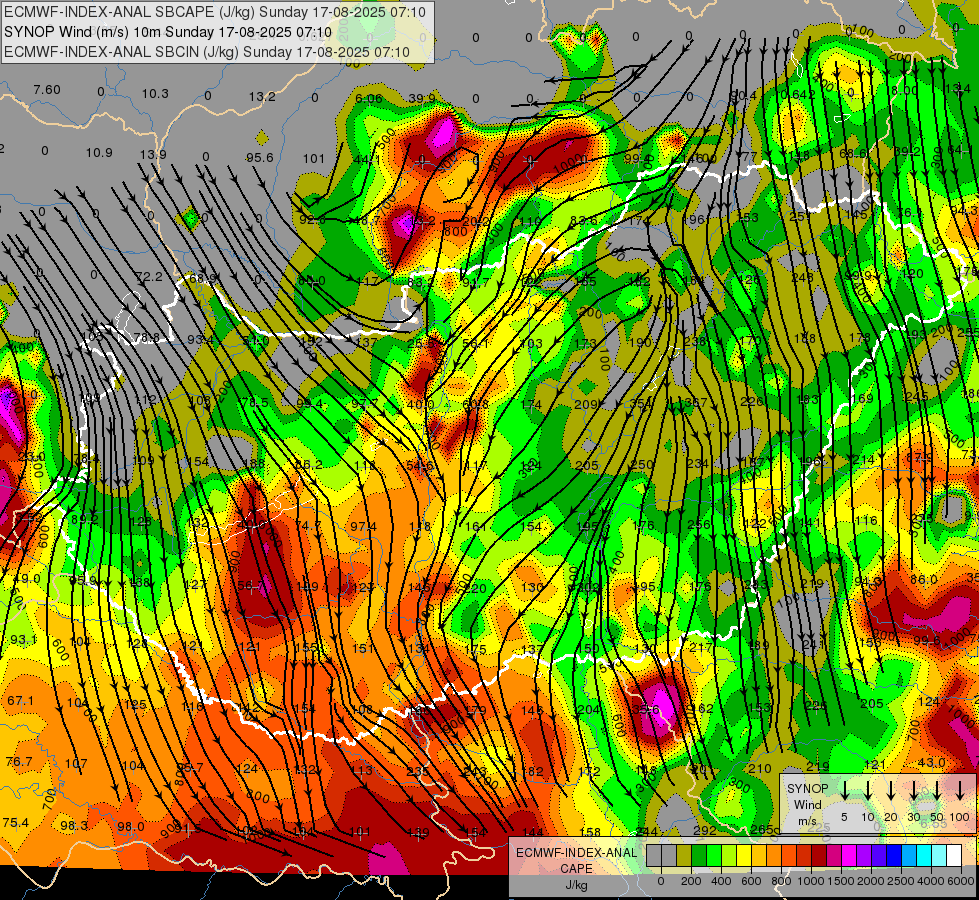Click the map value '43.0'
Viewport: 979px width, 900px height.
pos(932,762)
